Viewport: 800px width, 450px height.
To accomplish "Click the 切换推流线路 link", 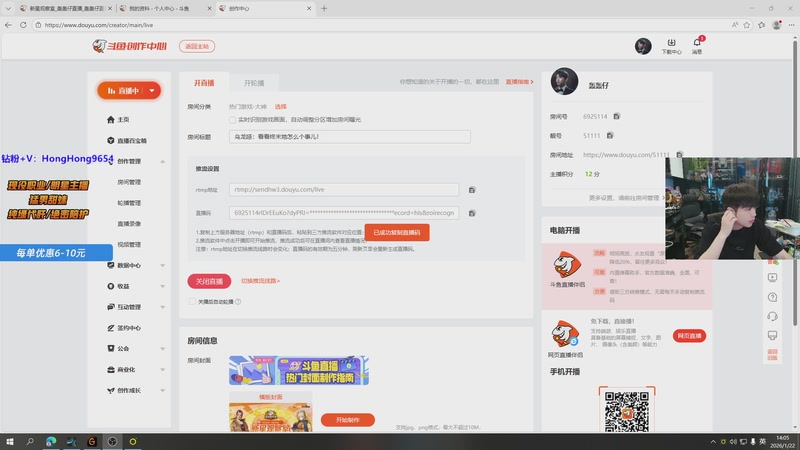I will [x=260, y=281].
